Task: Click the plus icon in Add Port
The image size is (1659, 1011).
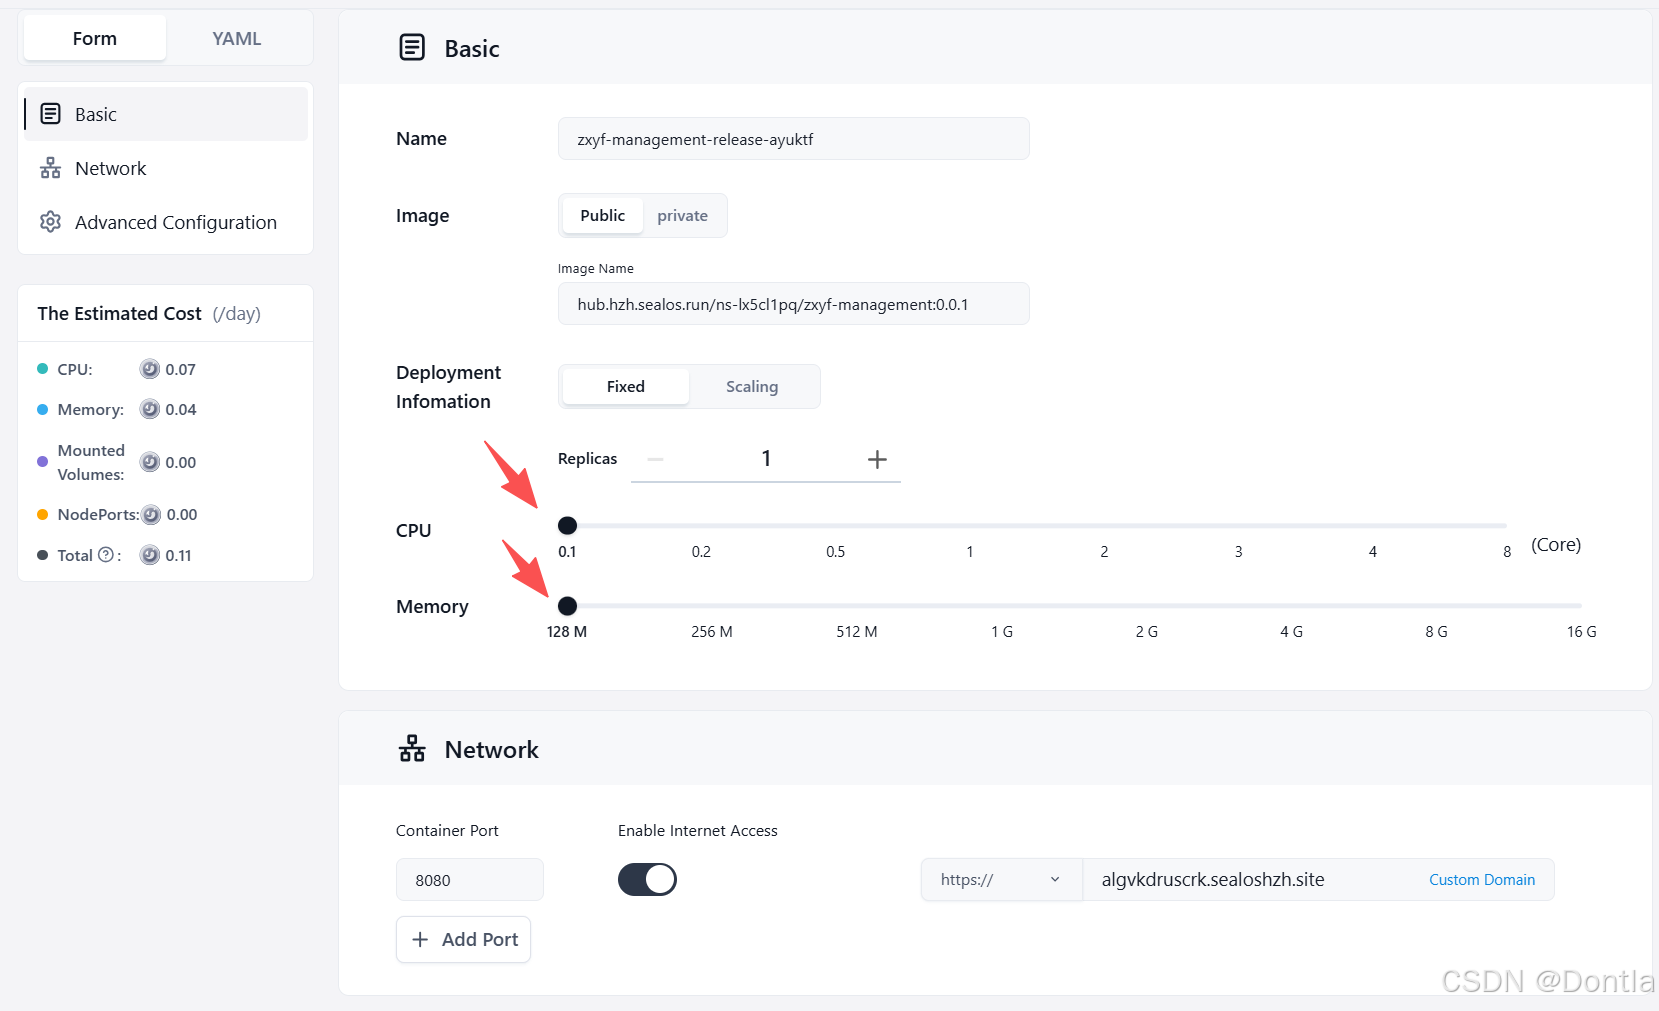Action: [x=420, y=939]
